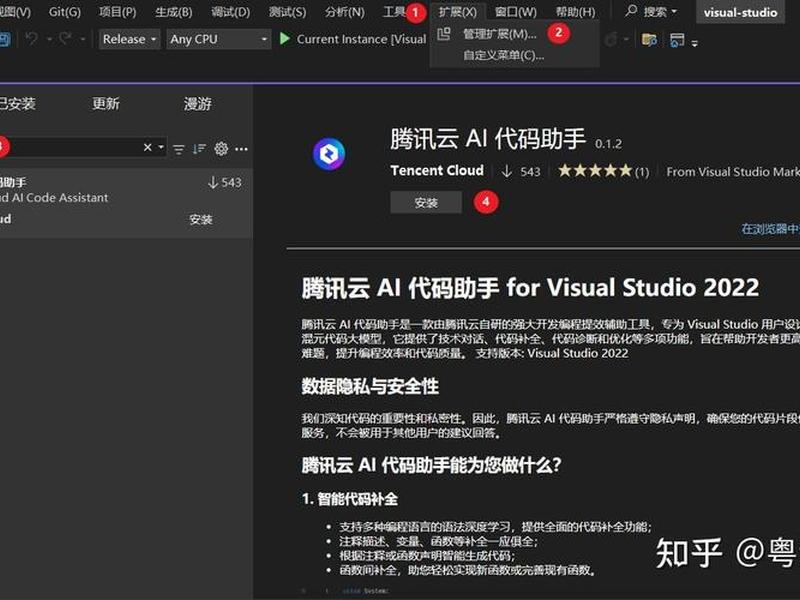Click the five-star rating

pyautogui.click(x=595, y=170)
